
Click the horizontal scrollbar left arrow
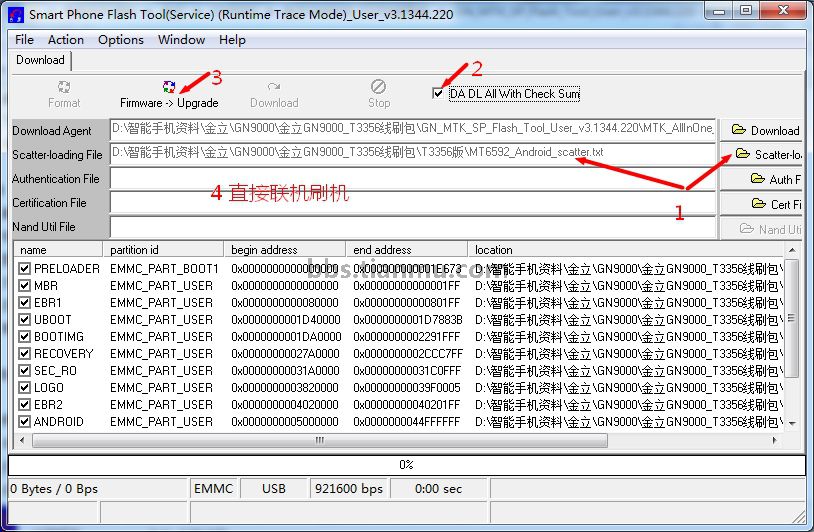(x=22, y=441)
